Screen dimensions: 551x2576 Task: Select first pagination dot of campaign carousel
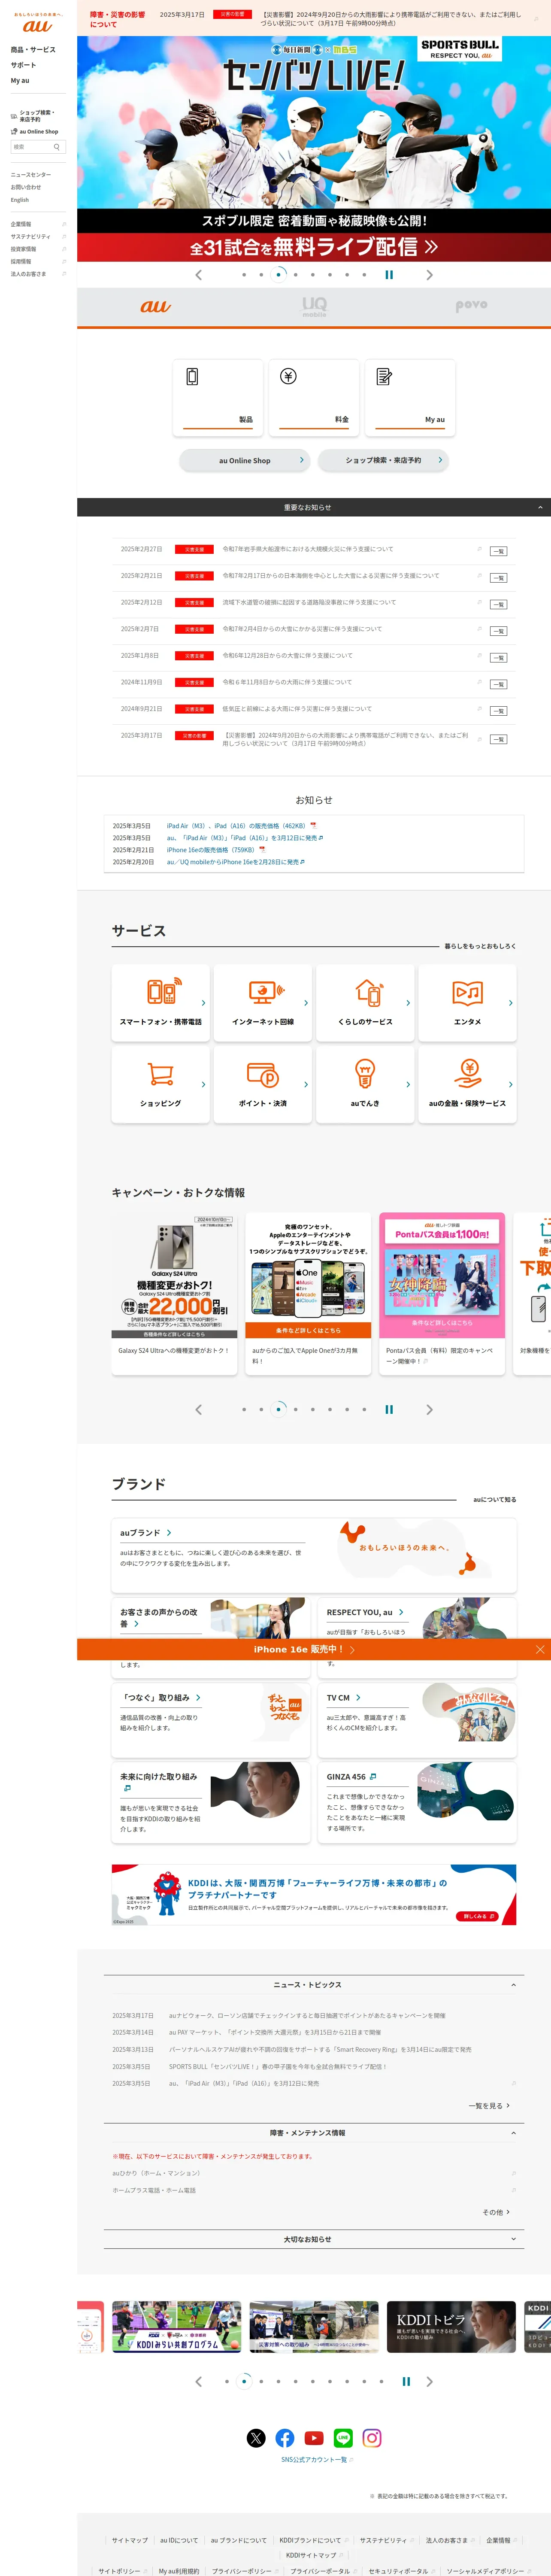[244, 1409]
